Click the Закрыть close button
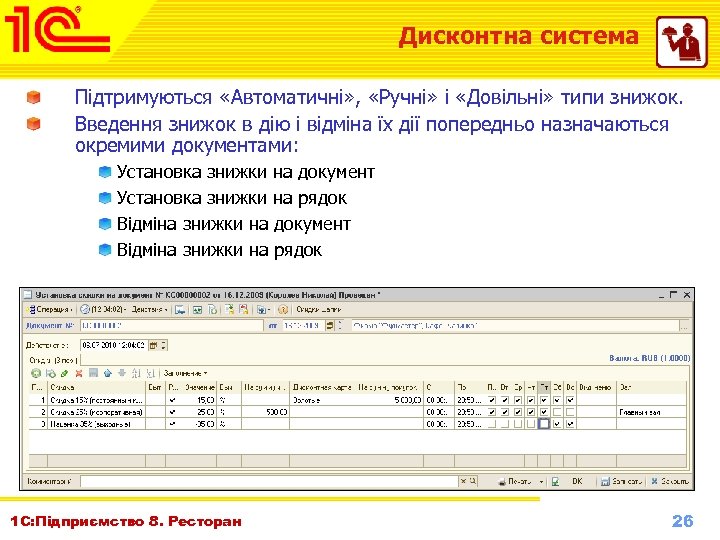 [x=670, y=481]
